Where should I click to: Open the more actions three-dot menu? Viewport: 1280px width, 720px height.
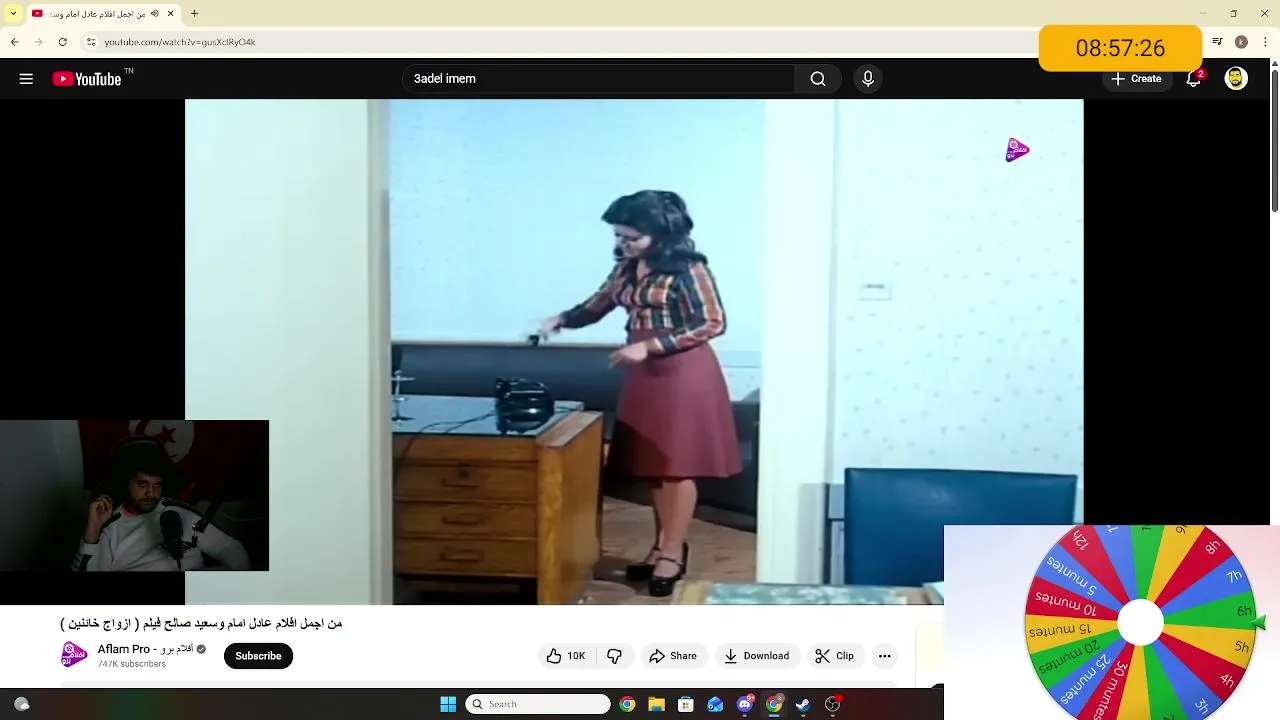[x=884, y=656]
